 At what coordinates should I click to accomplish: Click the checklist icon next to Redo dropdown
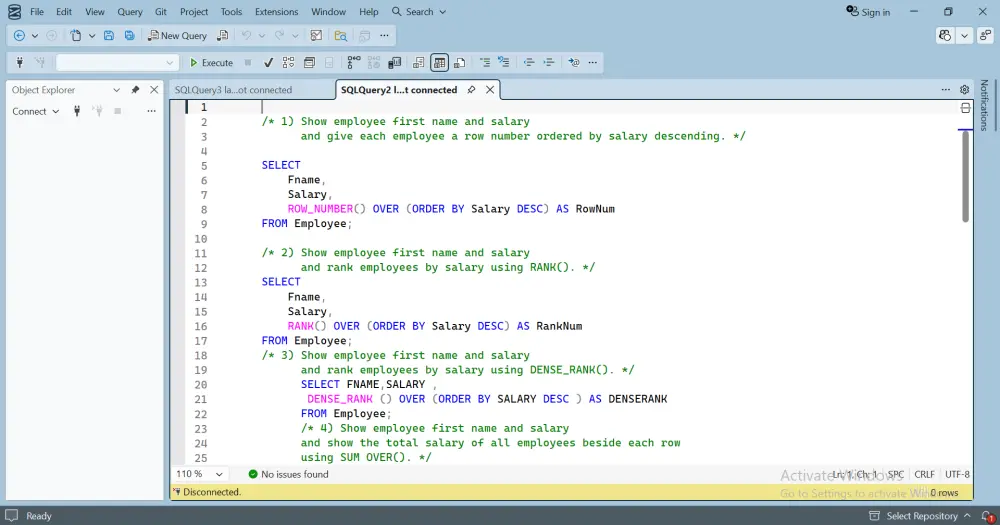(316, 36)
